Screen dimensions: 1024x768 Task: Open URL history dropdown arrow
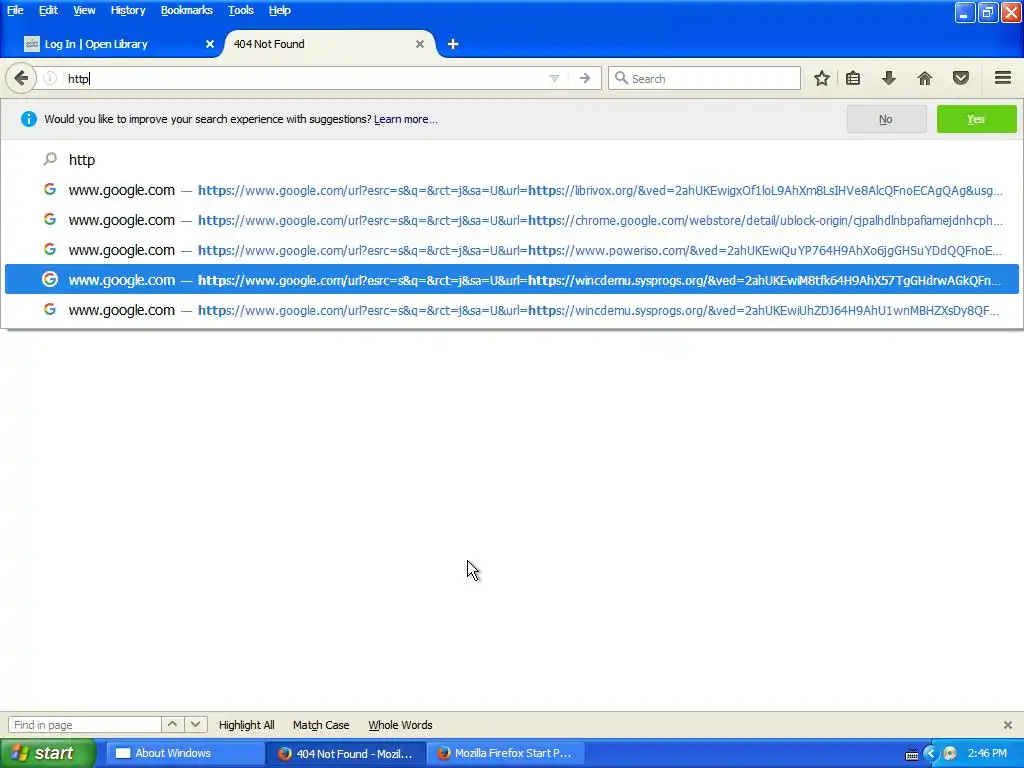pyautogui.click(x=554, y=78)
